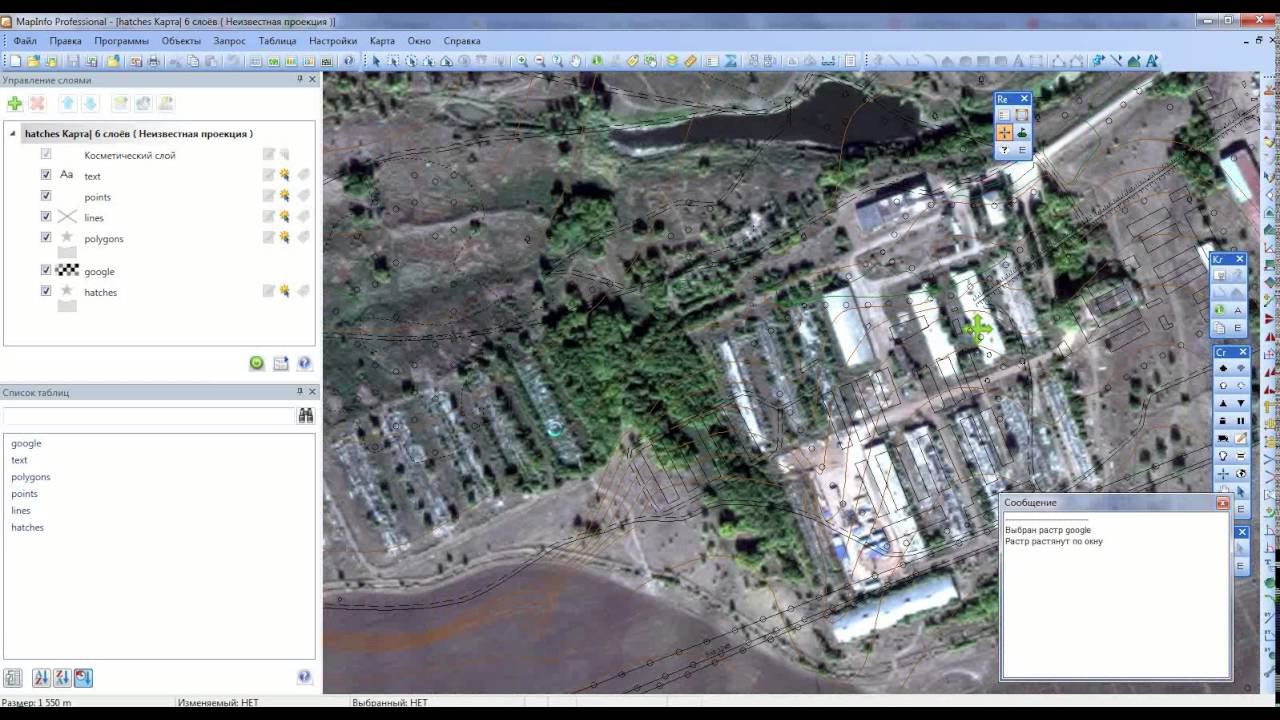Click the E button in Re palette
Viewport: 1280px width, 720px height.
[1022, 149]
